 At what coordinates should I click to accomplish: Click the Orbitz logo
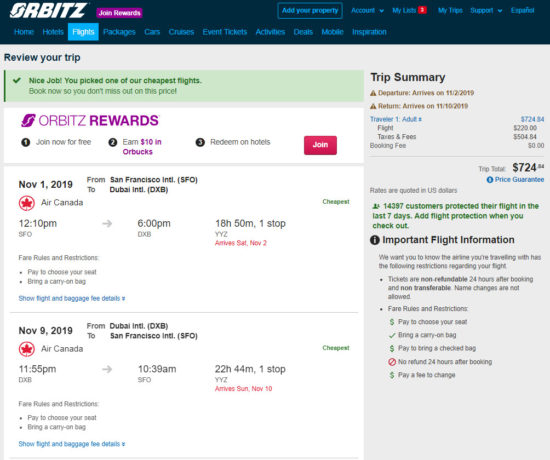48,11
